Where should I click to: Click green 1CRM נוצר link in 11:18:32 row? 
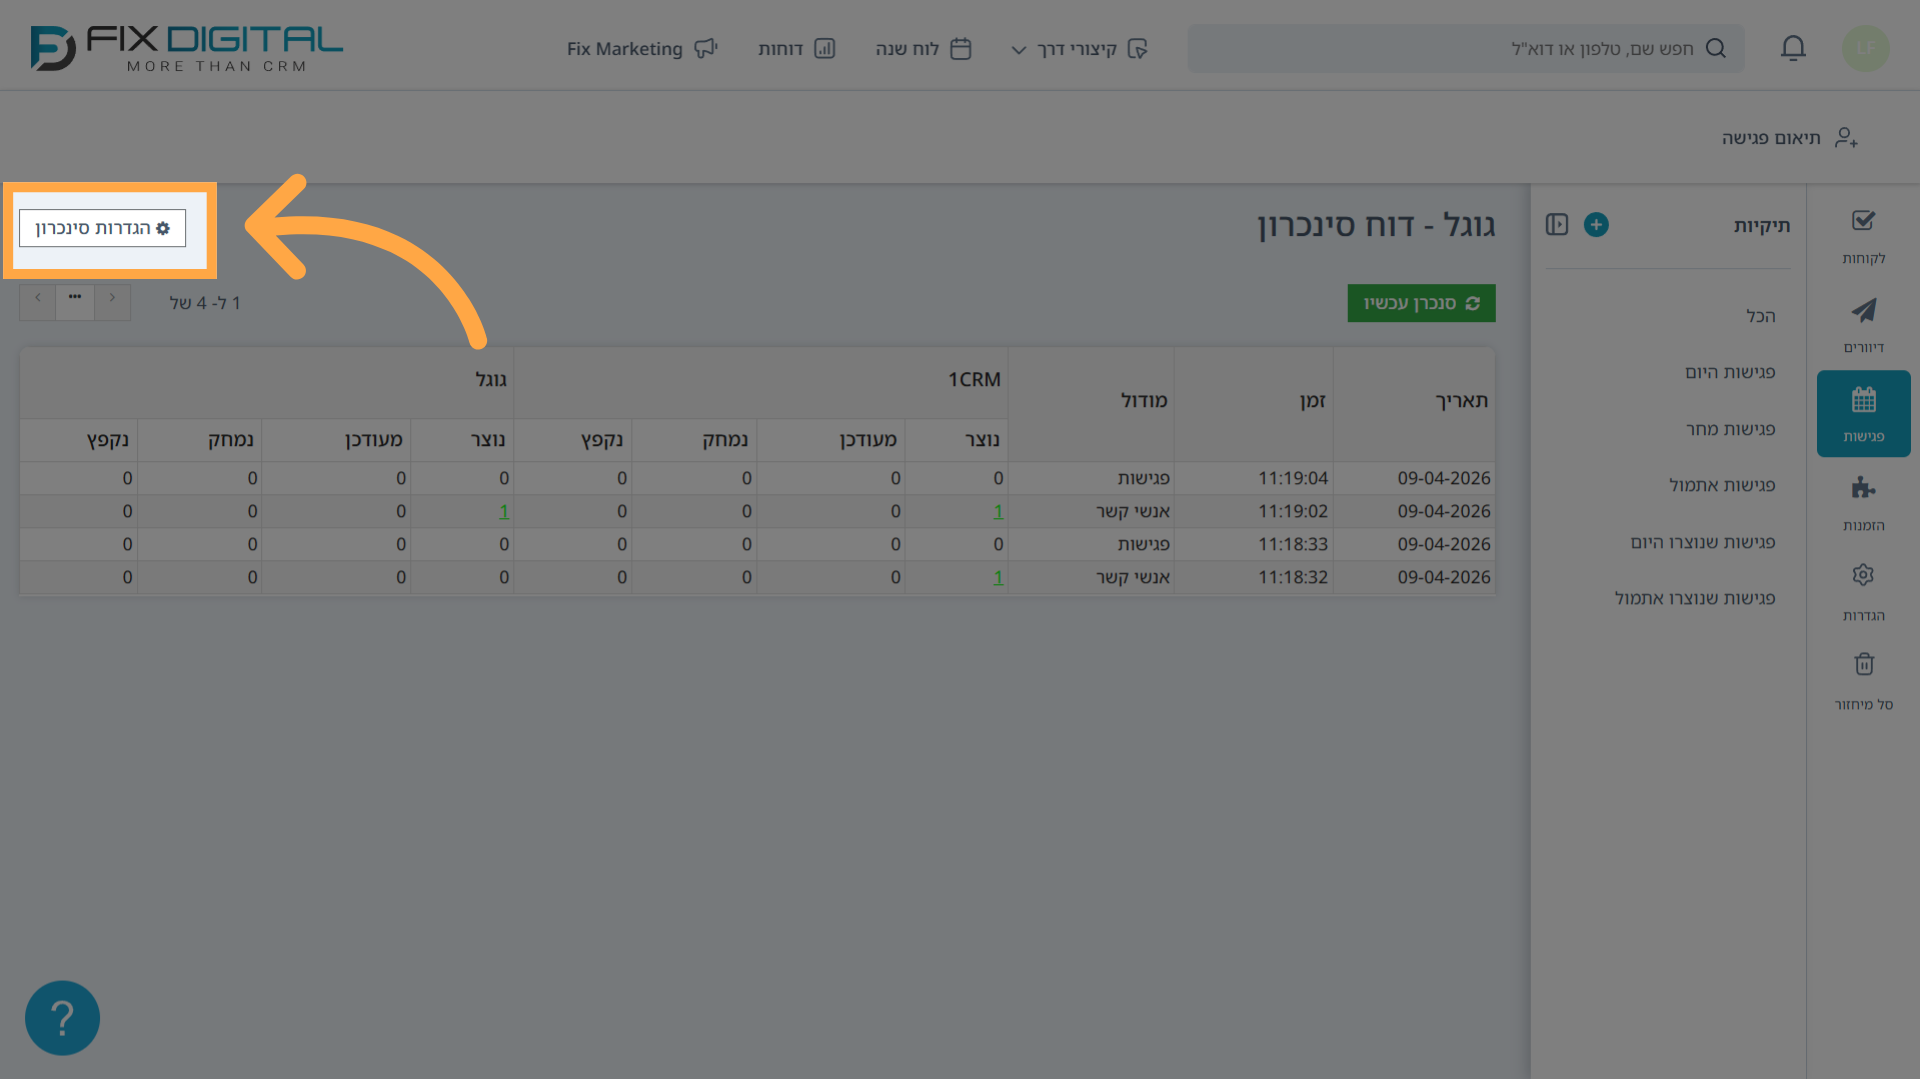point(998,578)
